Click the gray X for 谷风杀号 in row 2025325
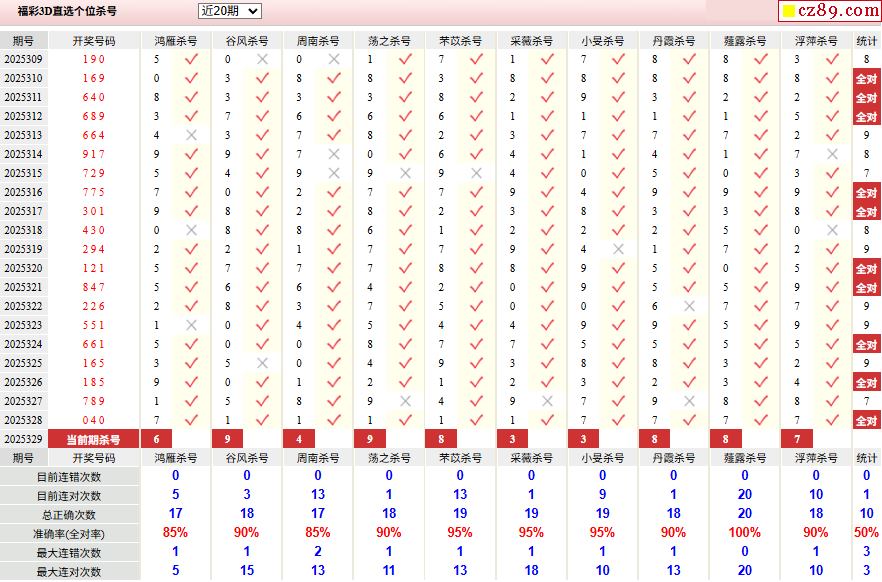Viewport: 882px width, 582px height. point(262,363)
